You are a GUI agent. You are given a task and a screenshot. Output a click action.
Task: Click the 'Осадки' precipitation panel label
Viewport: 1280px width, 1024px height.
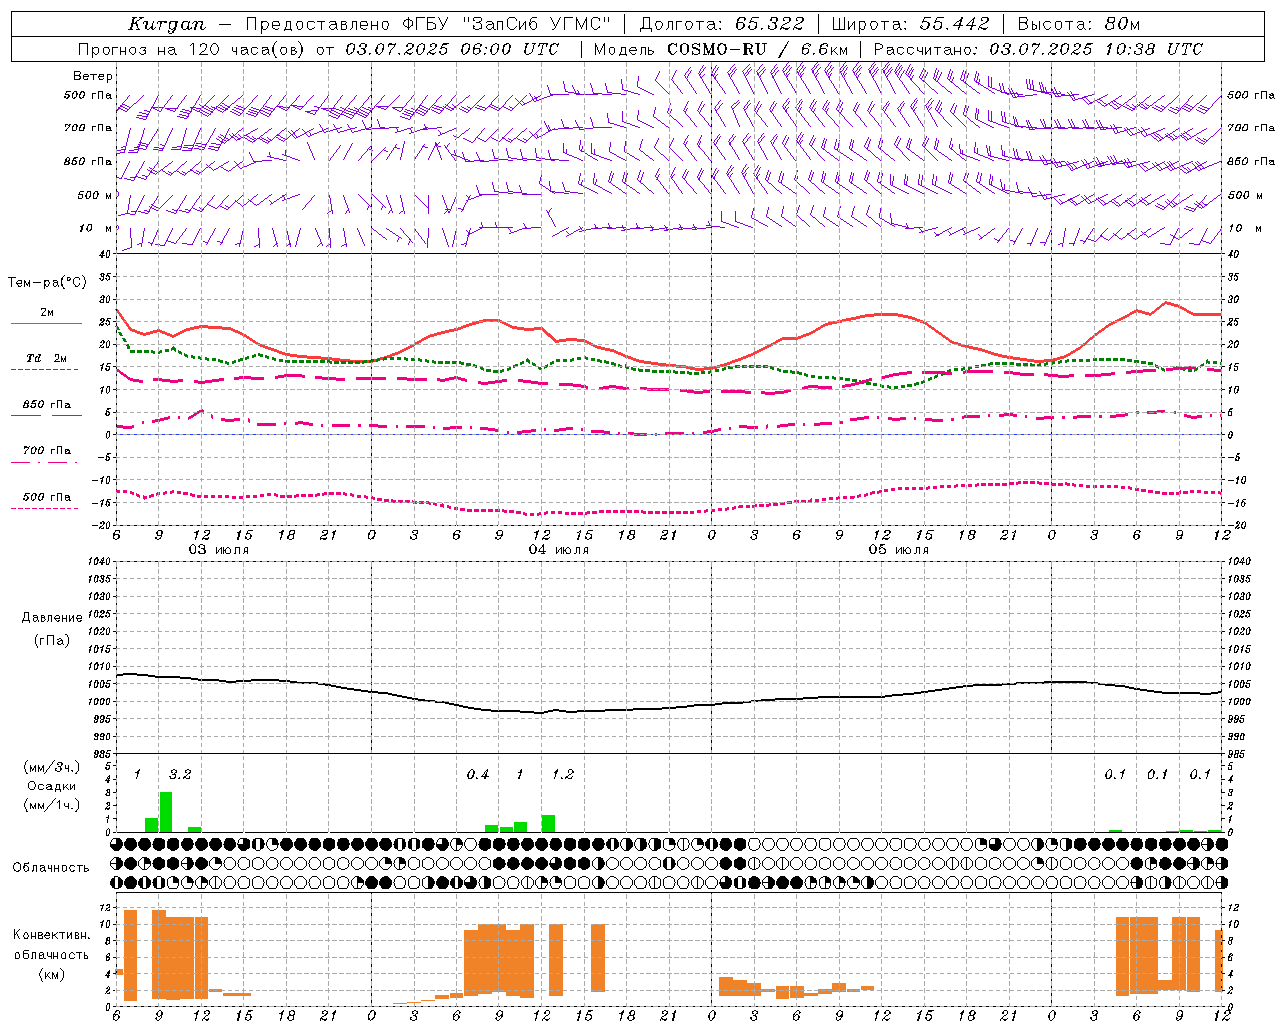[x=51, y=786]
